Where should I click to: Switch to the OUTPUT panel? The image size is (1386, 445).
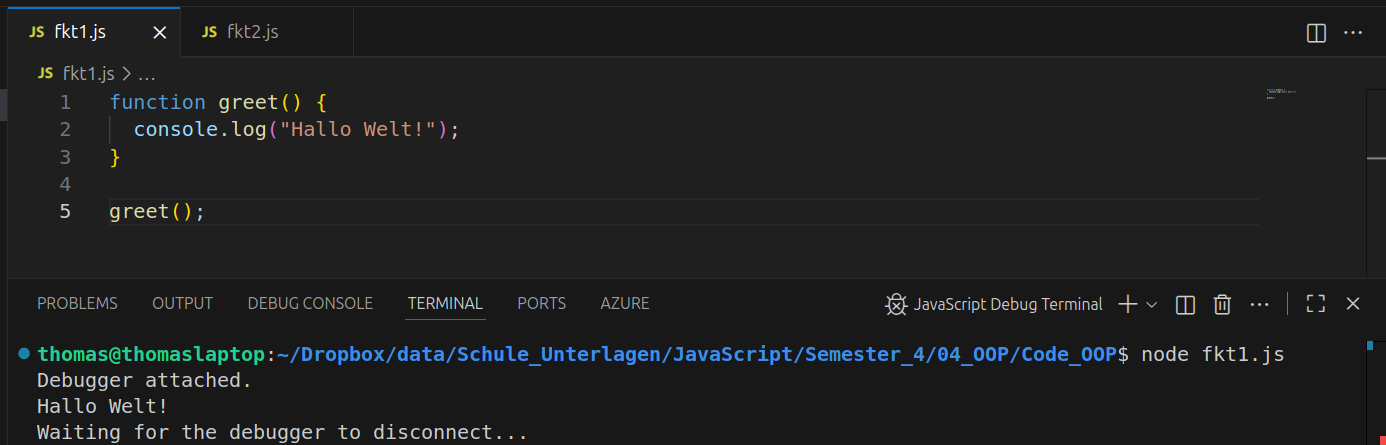[x=182, y=303]
